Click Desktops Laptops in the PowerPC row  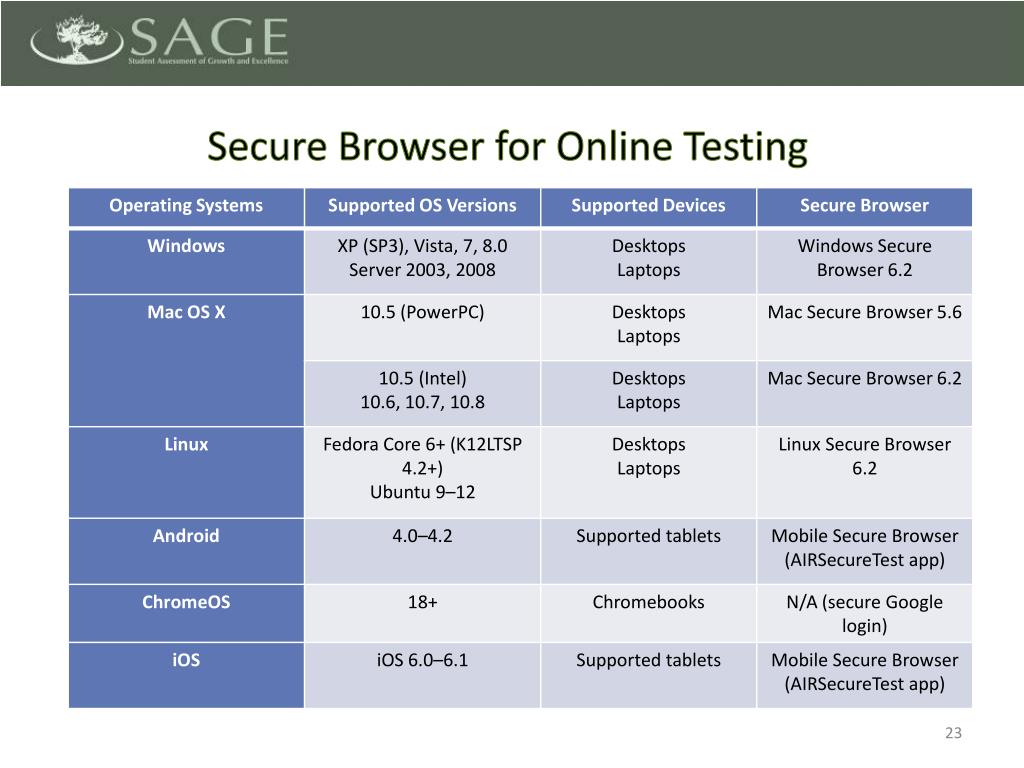(x=648, y=327)
